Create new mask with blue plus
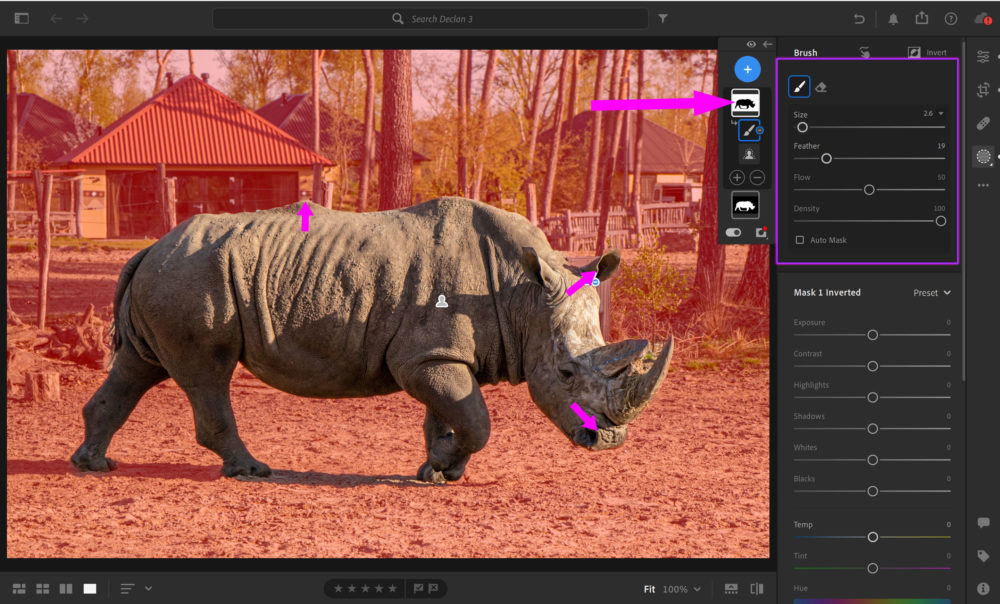Image resolution: width=1000 pixels, height=604 pixels. (747, 69)
